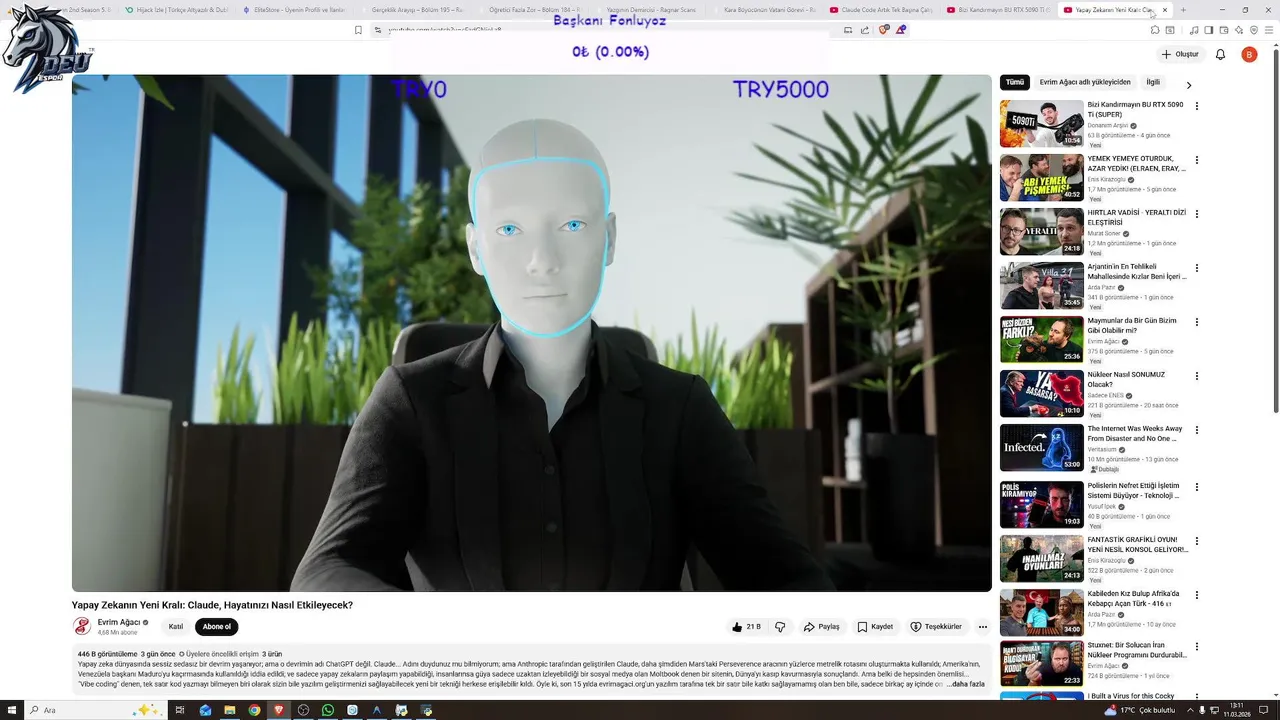Open options menu for YEMEK YEMEYE OTURDUK video
The width and height of the screenshot is (1280, 720).
point(1197,160)
